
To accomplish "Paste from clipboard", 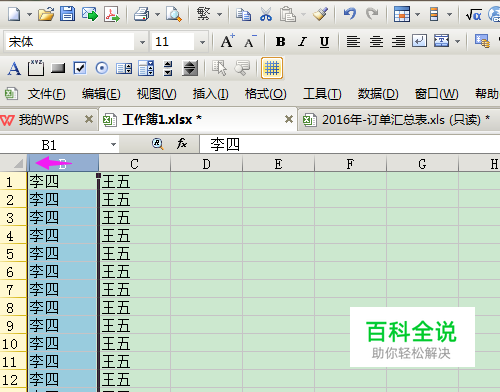I will click(287, 14).
